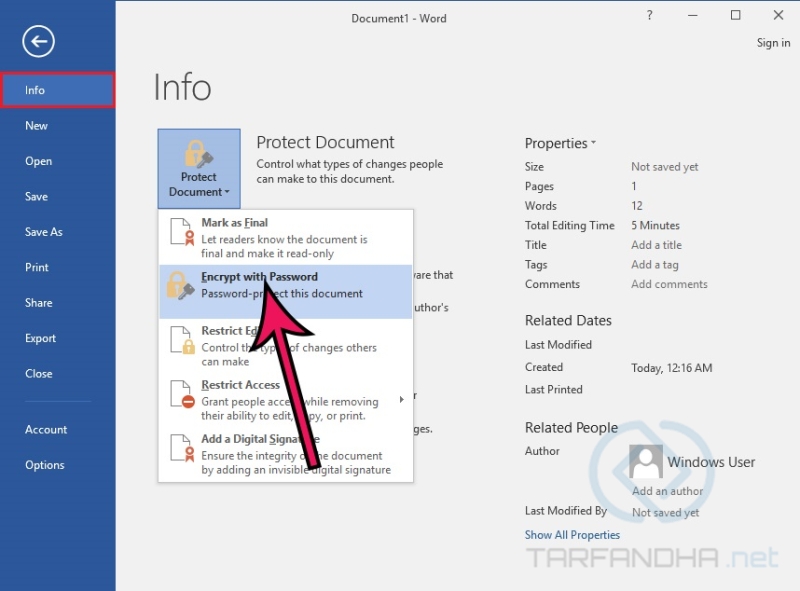The height and width of the screenshot is (591, 800).
Task: Click the Restrict Access no-entry page icon
Action: [x=182, y=394]
